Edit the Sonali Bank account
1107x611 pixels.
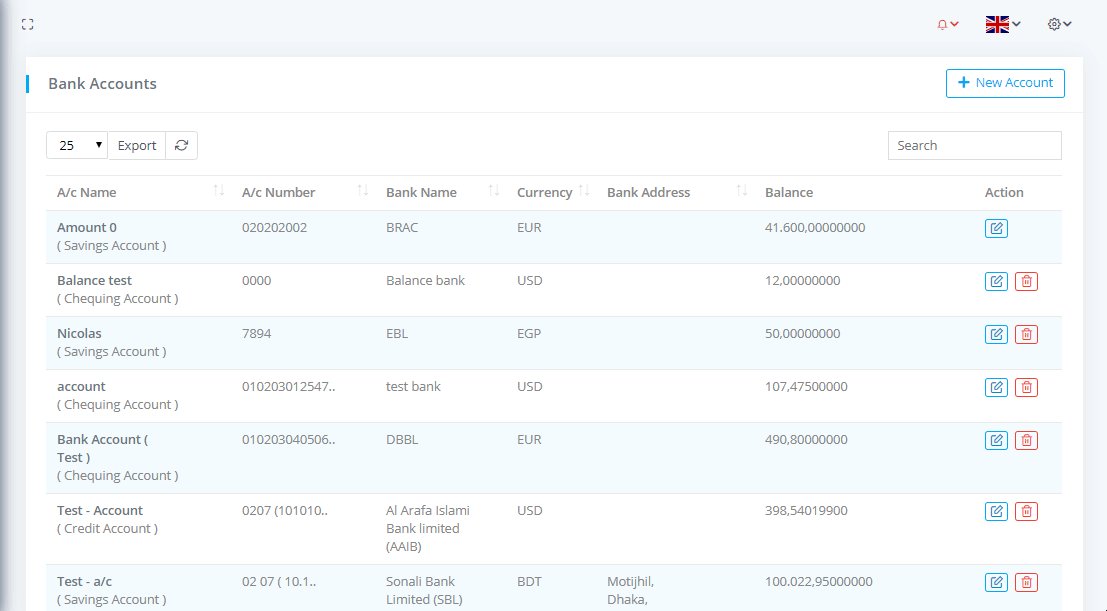point(996,583)
